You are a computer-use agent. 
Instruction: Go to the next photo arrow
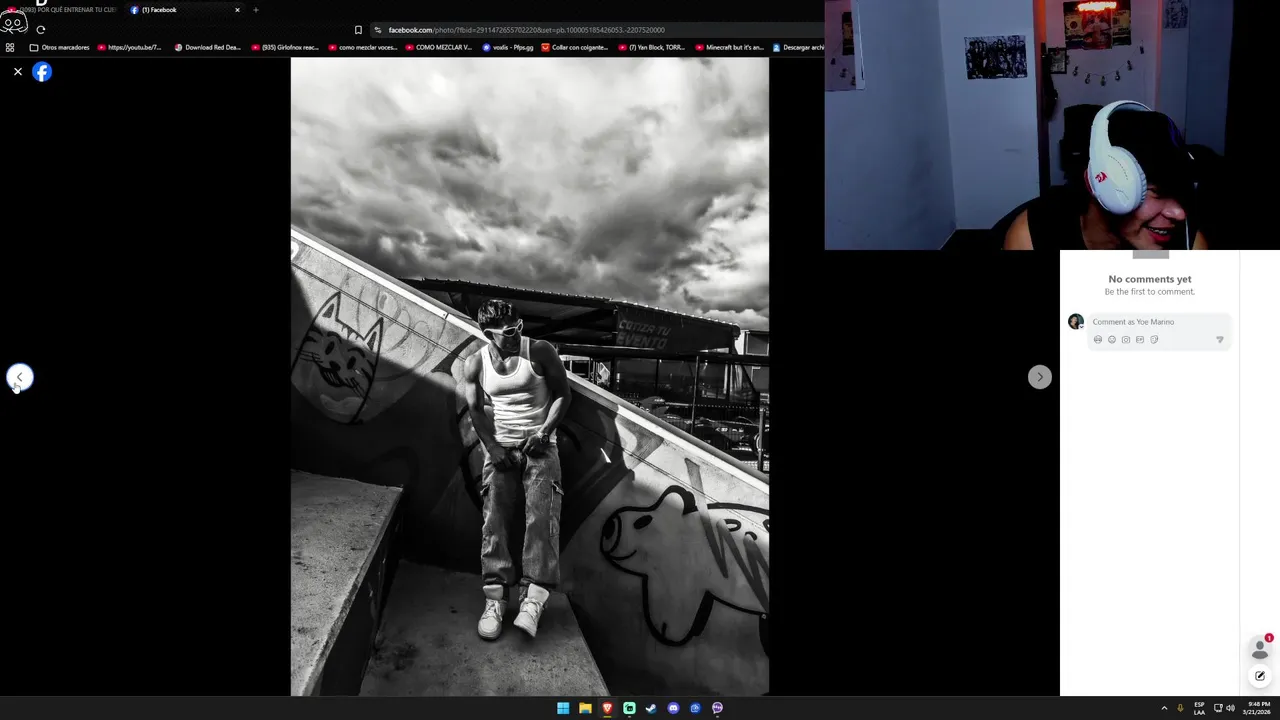click(x=1039, y=377)
